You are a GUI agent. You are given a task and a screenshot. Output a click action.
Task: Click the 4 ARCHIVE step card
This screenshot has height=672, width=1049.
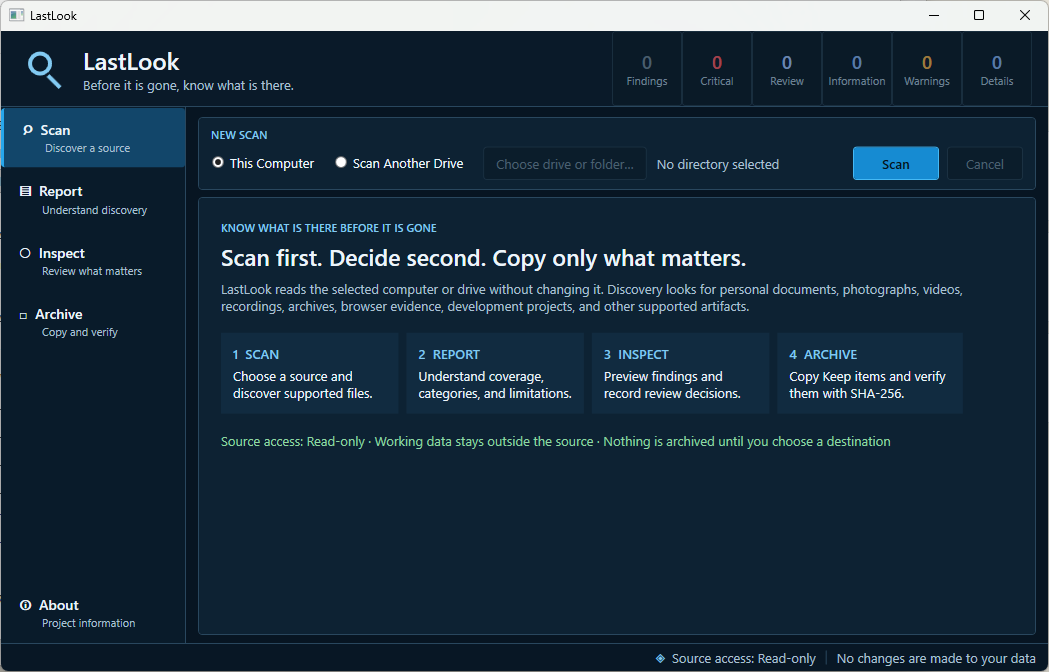click(870, 373)
